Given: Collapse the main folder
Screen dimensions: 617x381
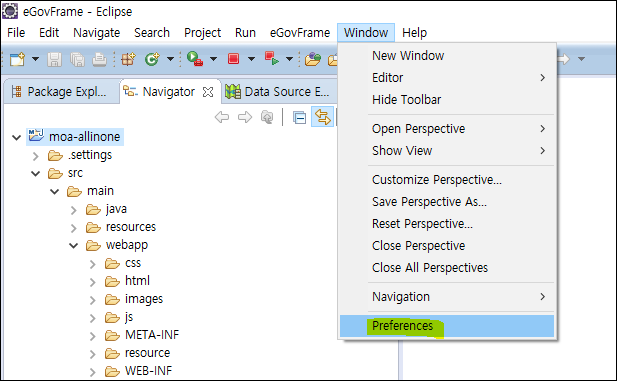Looking at the screenshot, I should (x=55, y=192).
